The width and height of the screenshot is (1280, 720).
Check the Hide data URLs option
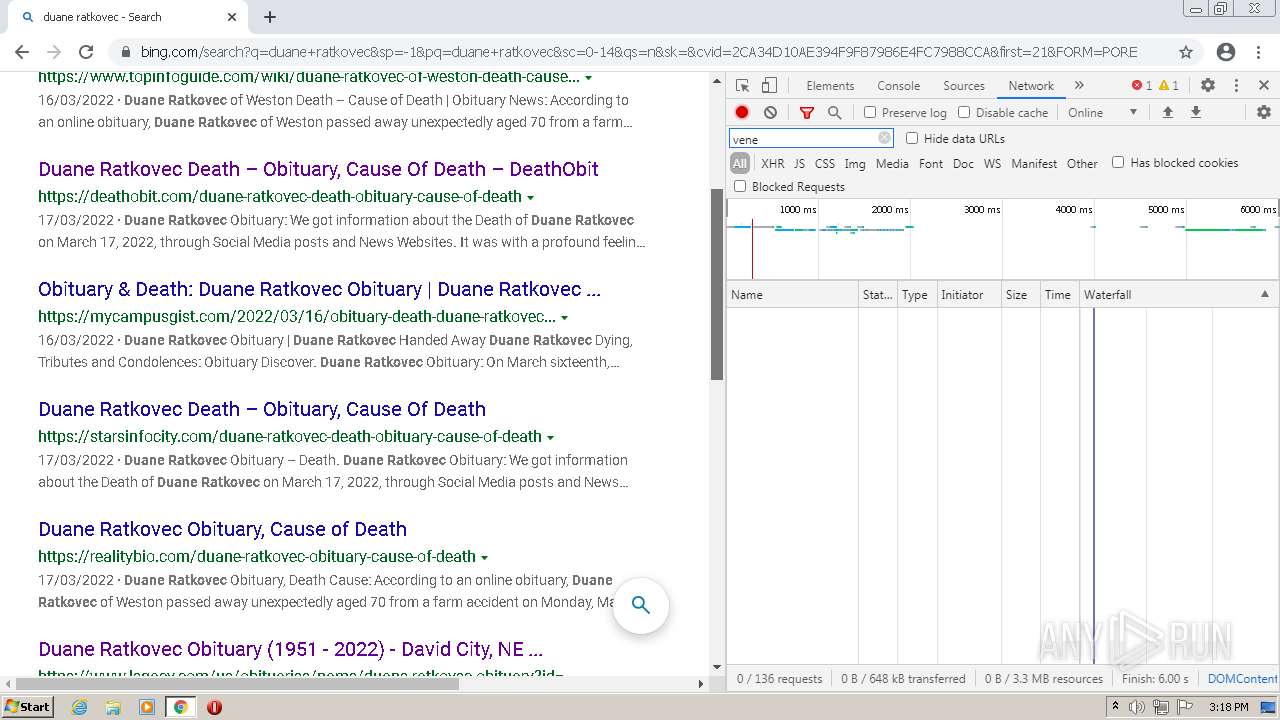pyautogui.click(x=912, y=138)
